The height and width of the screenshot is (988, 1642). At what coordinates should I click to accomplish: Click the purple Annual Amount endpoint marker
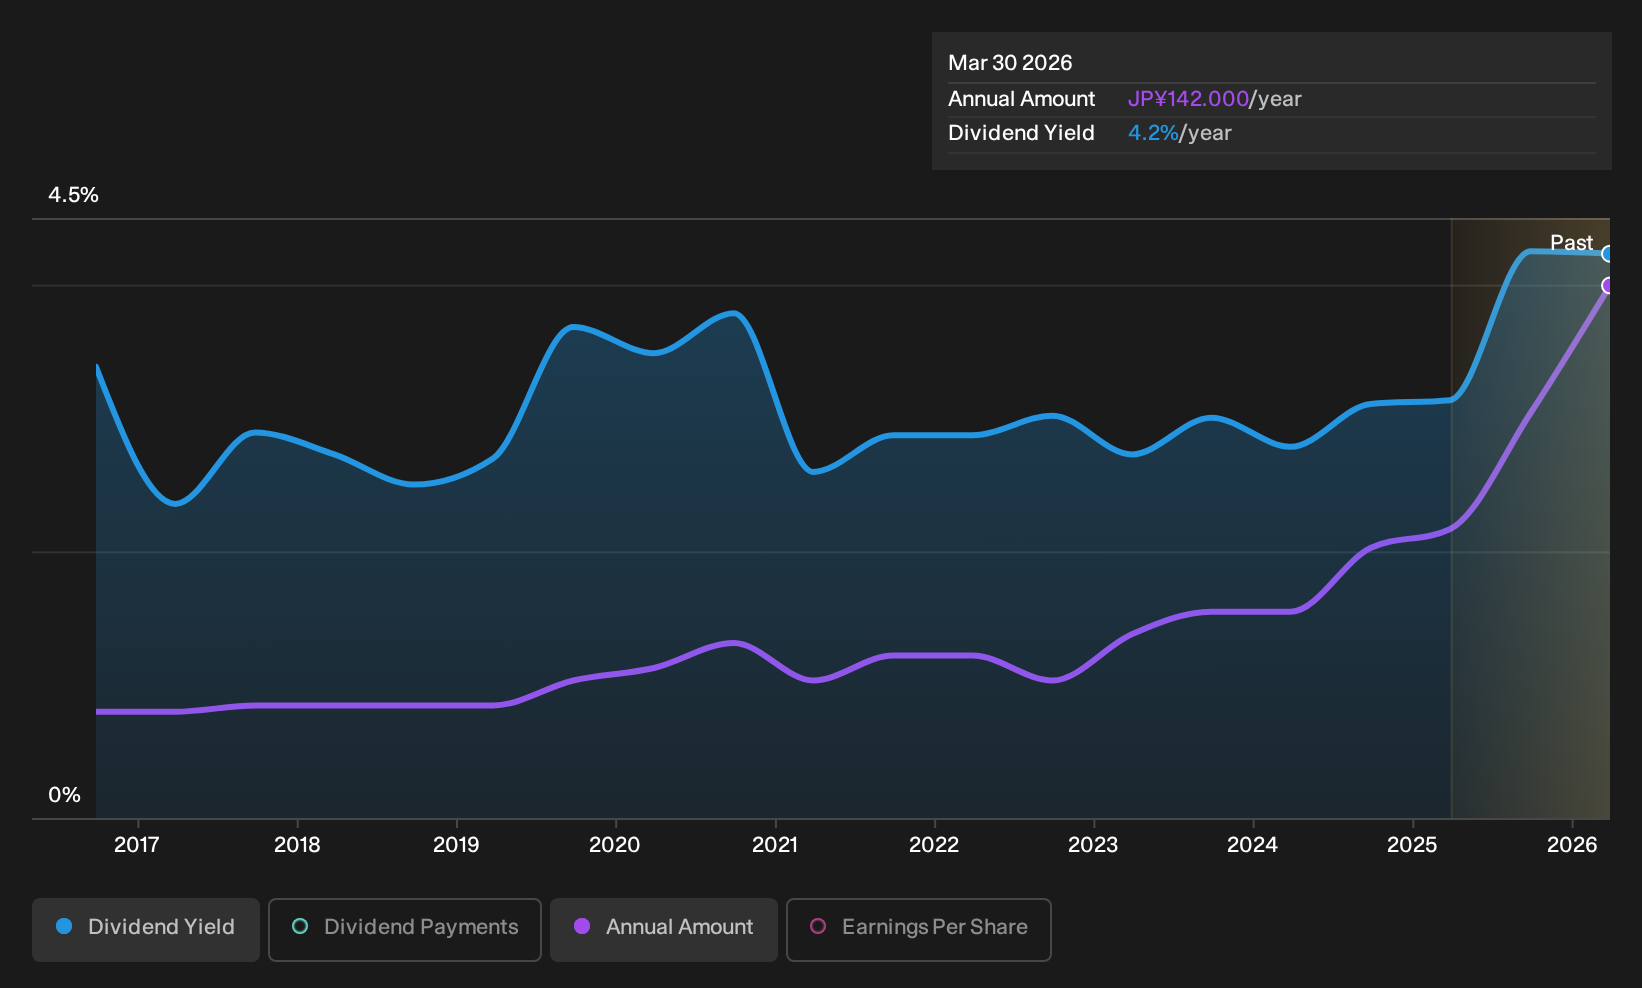(x=1608, y=286)
